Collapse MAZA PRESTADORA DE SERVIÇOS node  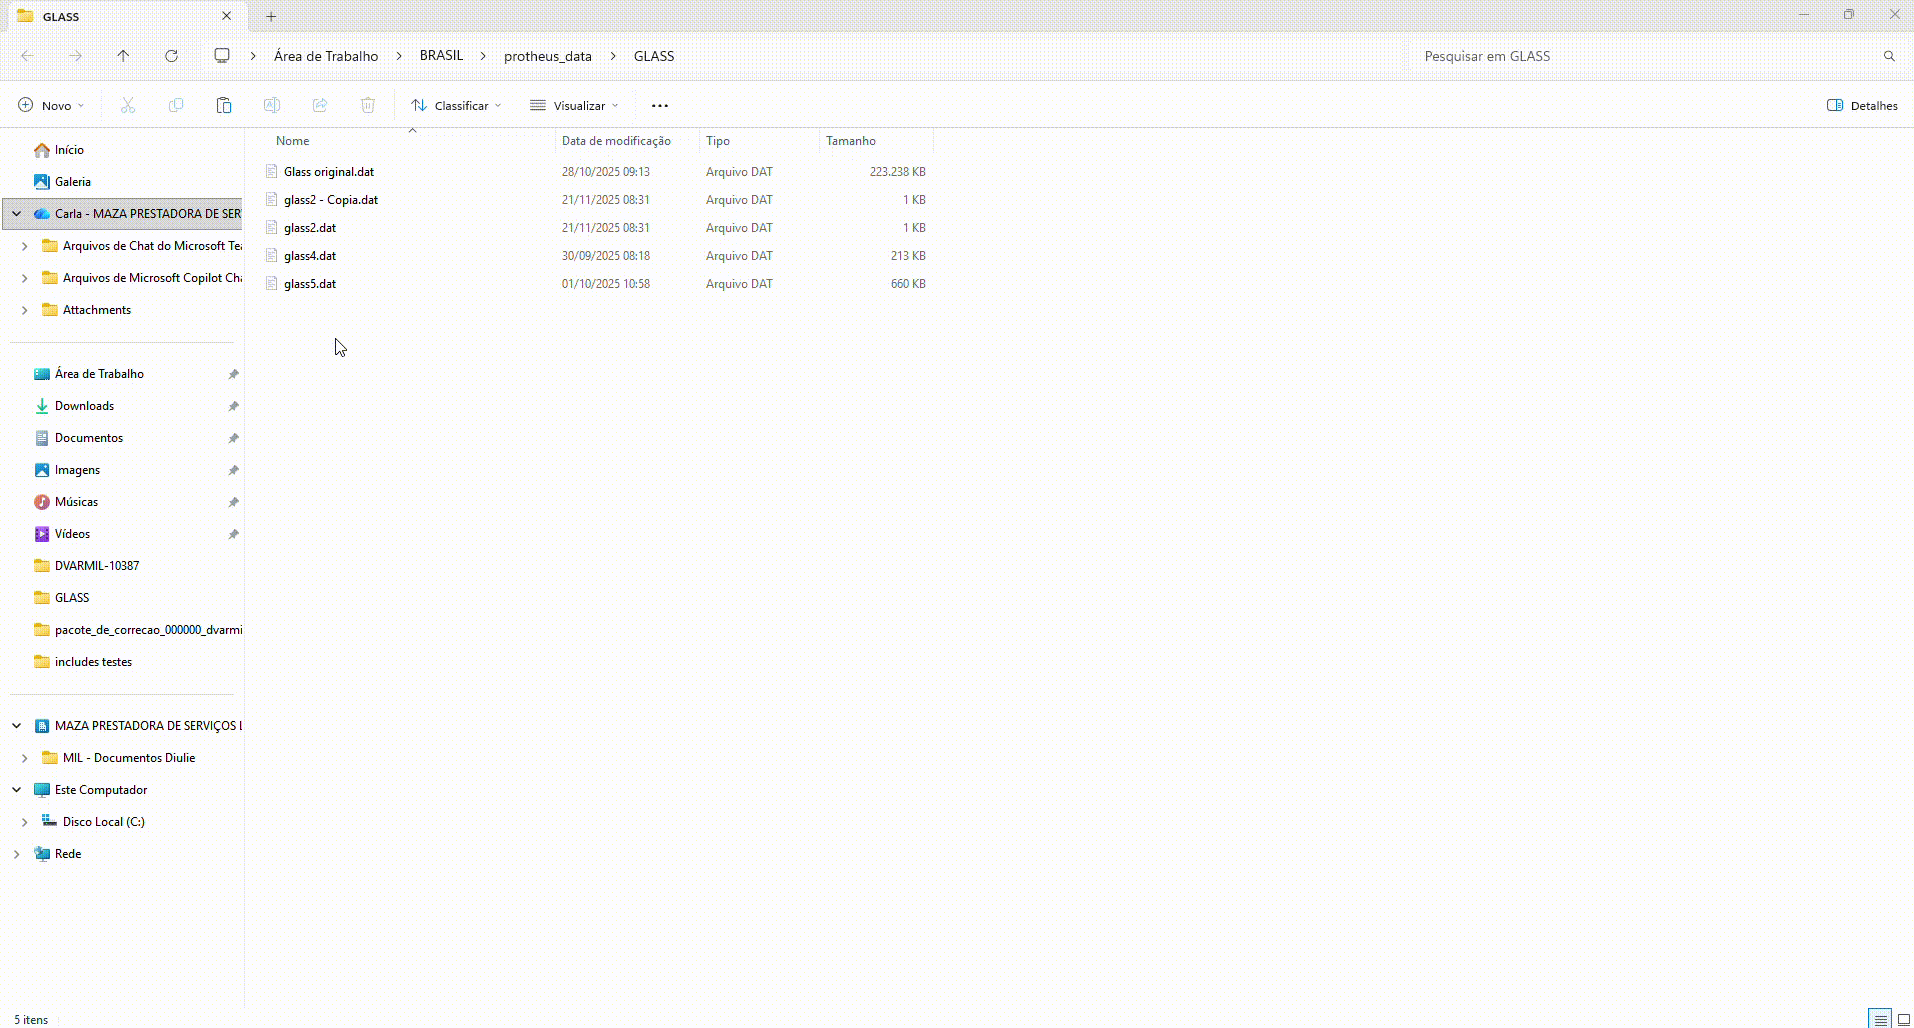[x=17, y=725]
